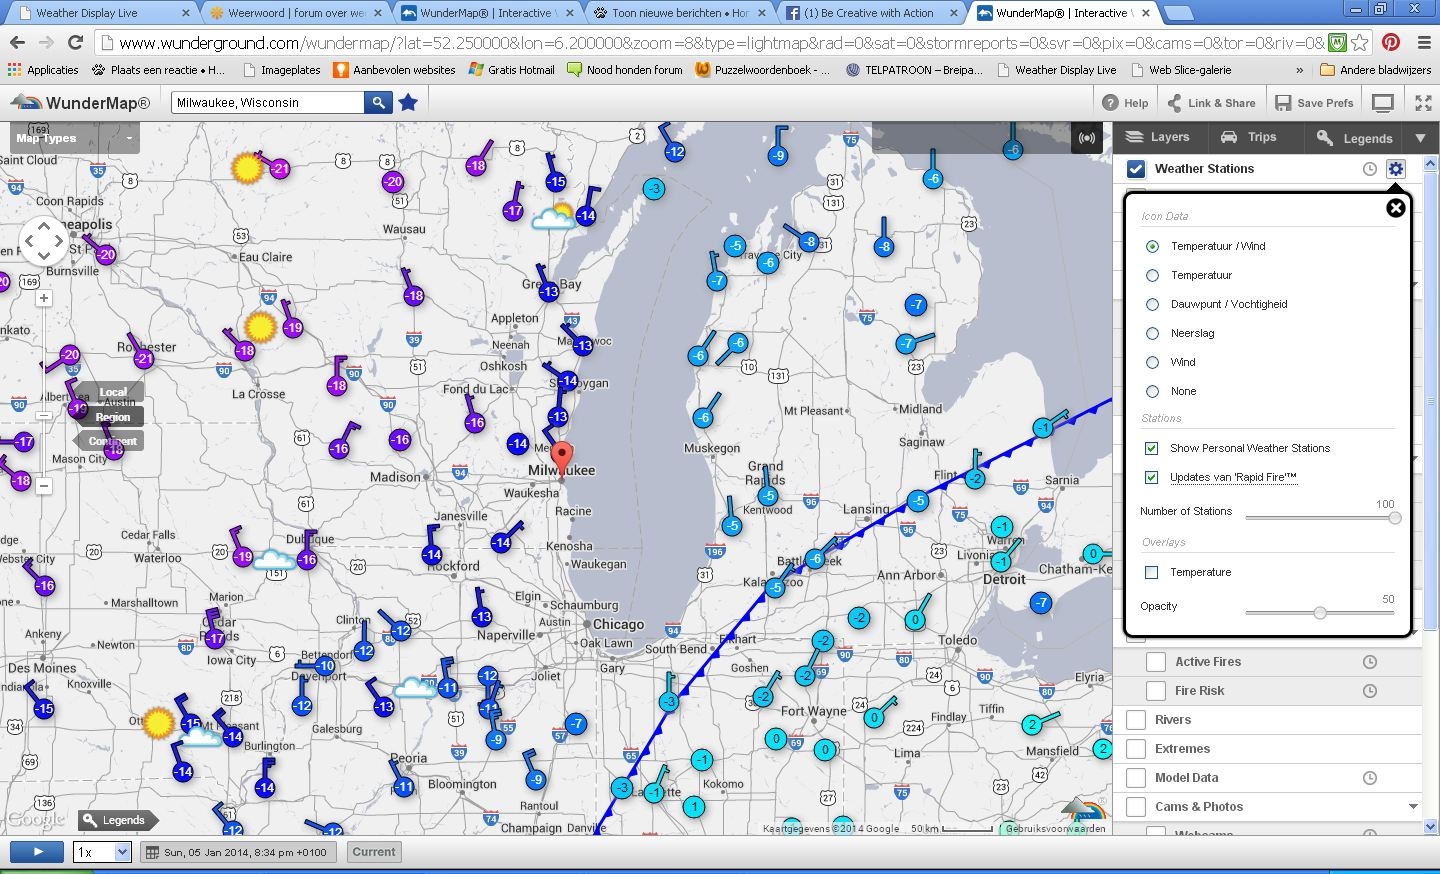Click the broadcast signal icon on map

point(1087,138)
